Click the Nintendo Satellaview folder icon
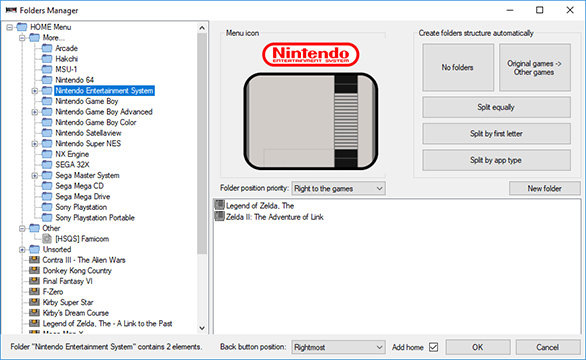This screenshot has width=586, height=360. pyautogui.click(x=47, y=133)
